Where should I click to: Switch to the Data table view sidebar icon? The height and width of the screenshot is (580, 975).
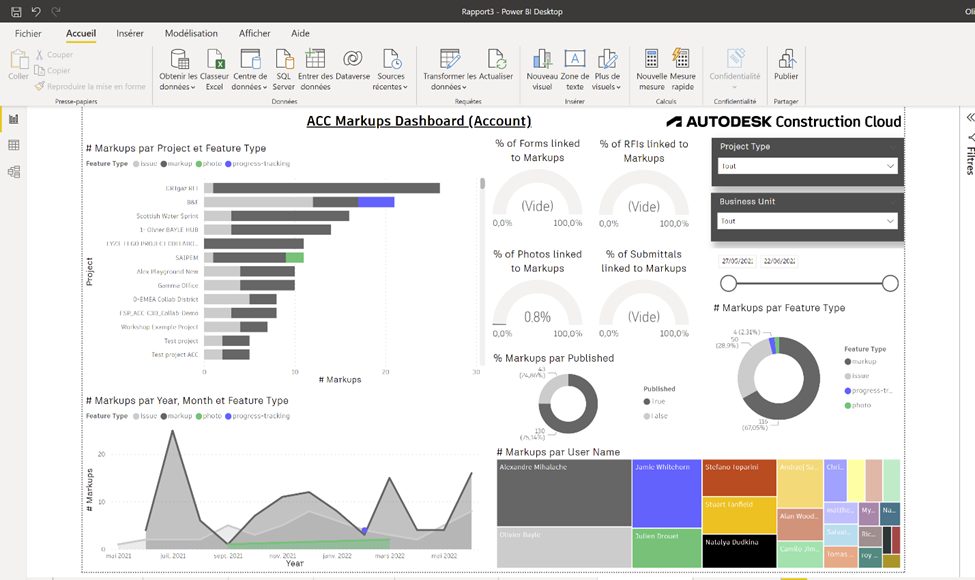coord(14,145)
